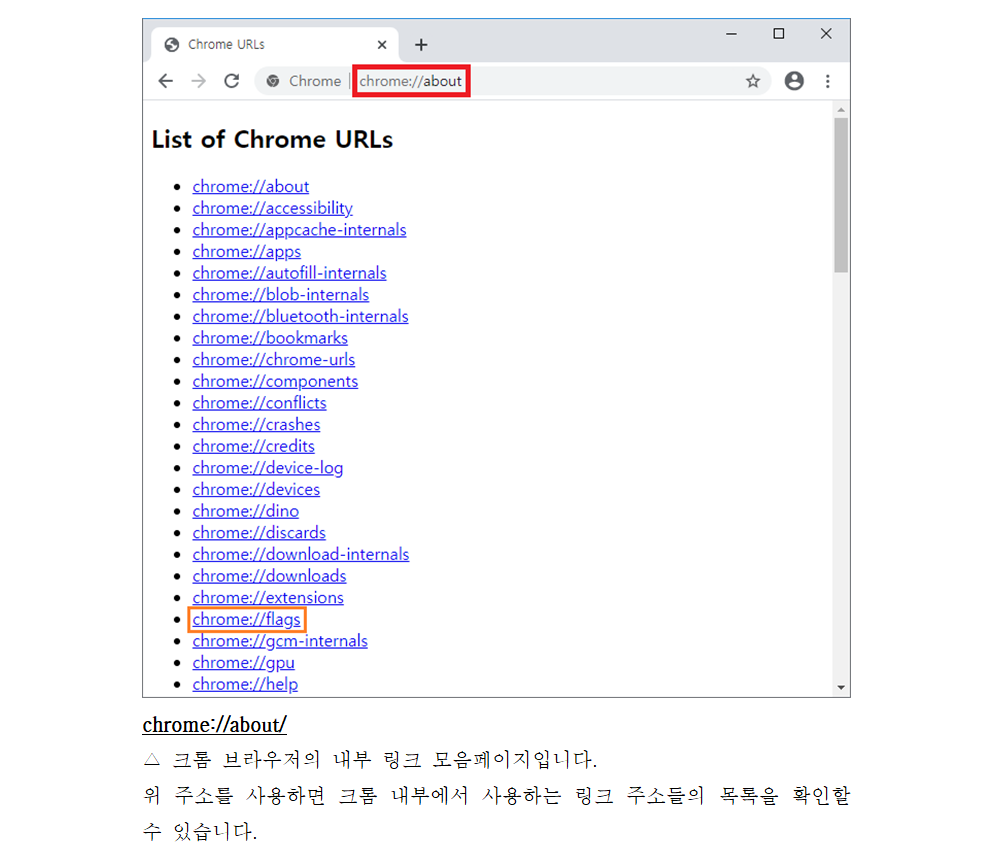This screenshot has width=992, height=858.
Task: Open the chrome://components link
Action: click(275, 382)
